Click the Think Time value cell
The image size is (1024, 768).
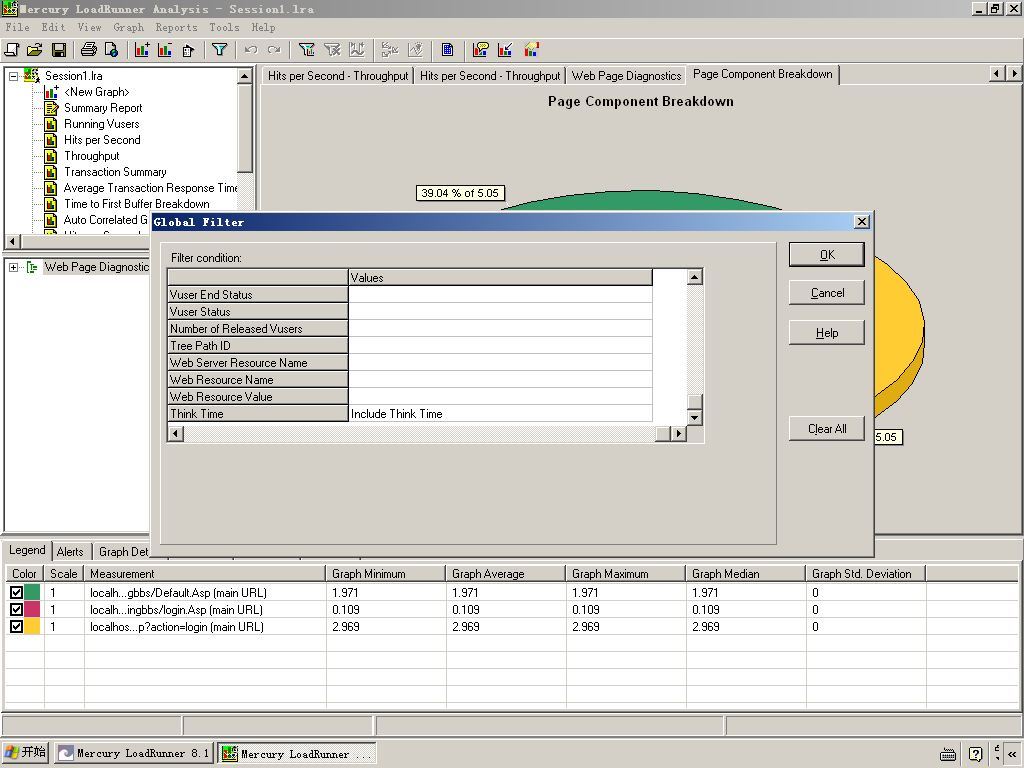[x=500, y=414]
